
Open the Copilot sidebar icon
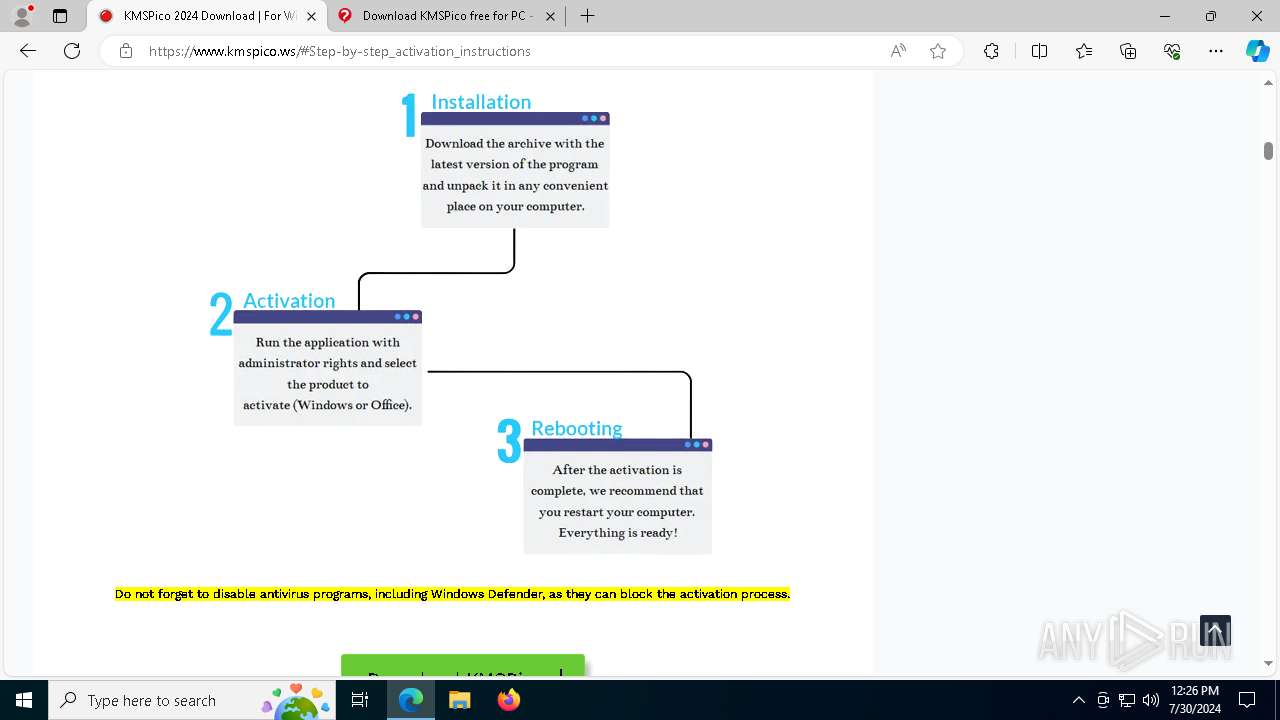click(1257, 51)
